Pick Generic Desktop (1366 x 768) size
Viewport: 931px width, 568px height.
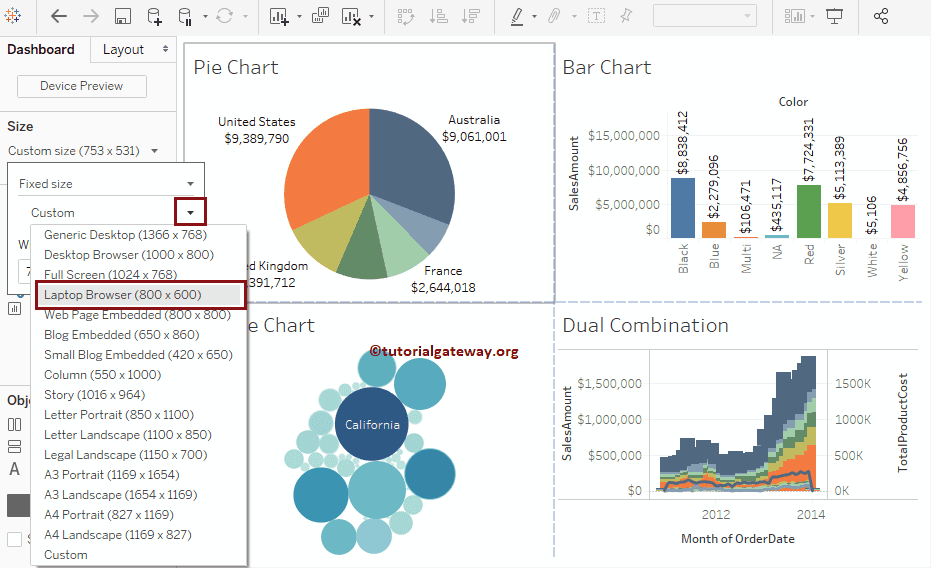(125, 235)
